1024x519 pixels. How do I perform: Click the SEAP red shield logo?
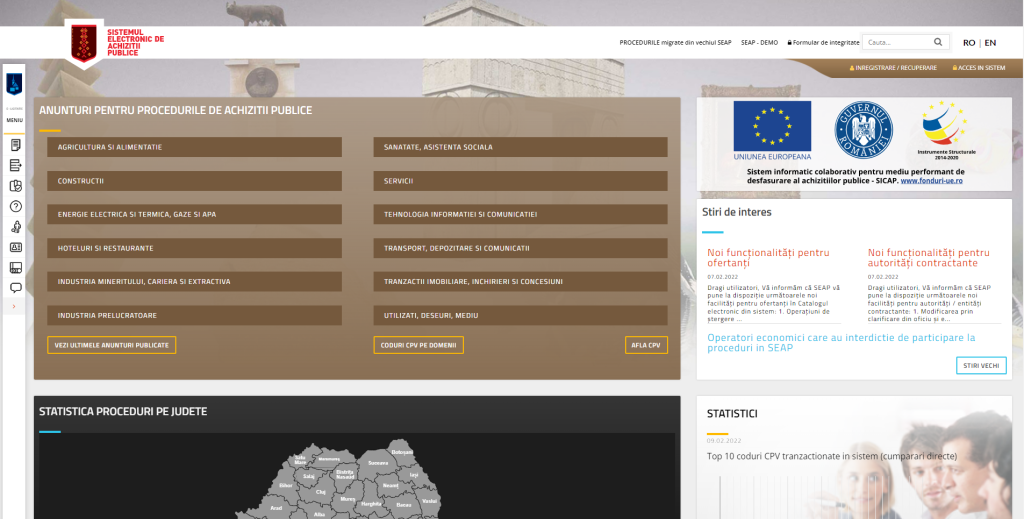coord(84,44)
